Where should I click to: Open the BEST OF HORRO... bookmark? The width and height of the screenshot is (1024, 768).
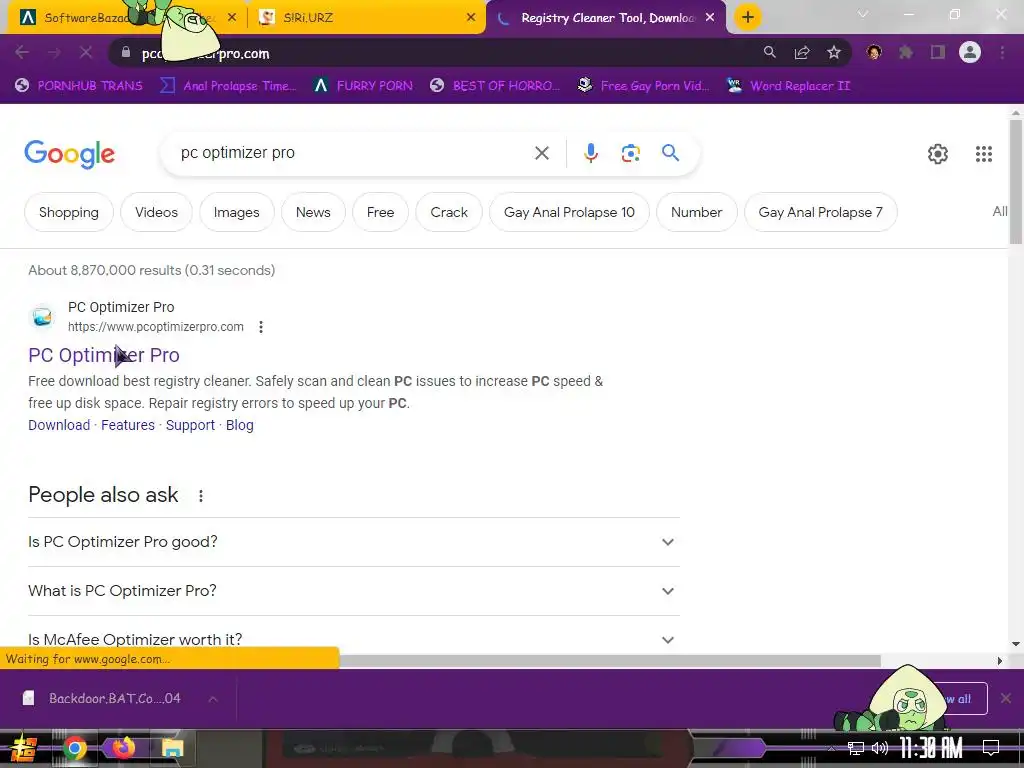coord(495,86)
